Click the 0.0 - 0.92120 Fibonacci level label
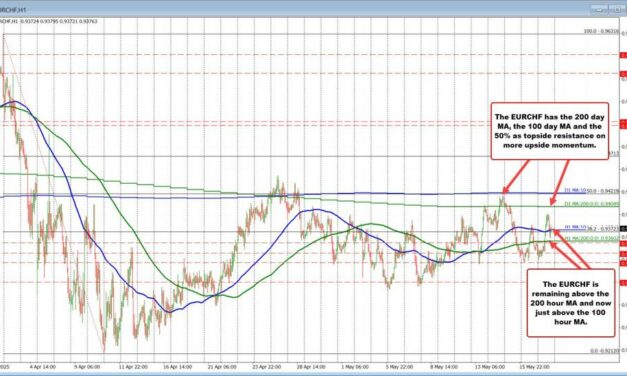 (x=605, y=351)
